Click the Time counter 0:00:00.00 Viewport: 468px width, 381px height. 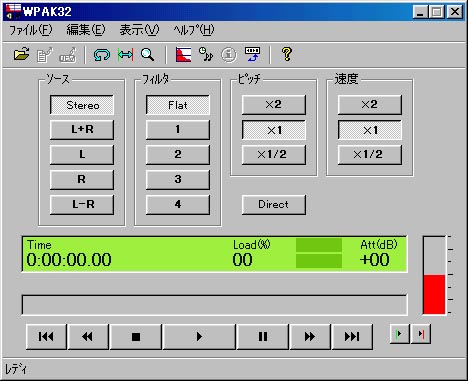pos(69,260)
